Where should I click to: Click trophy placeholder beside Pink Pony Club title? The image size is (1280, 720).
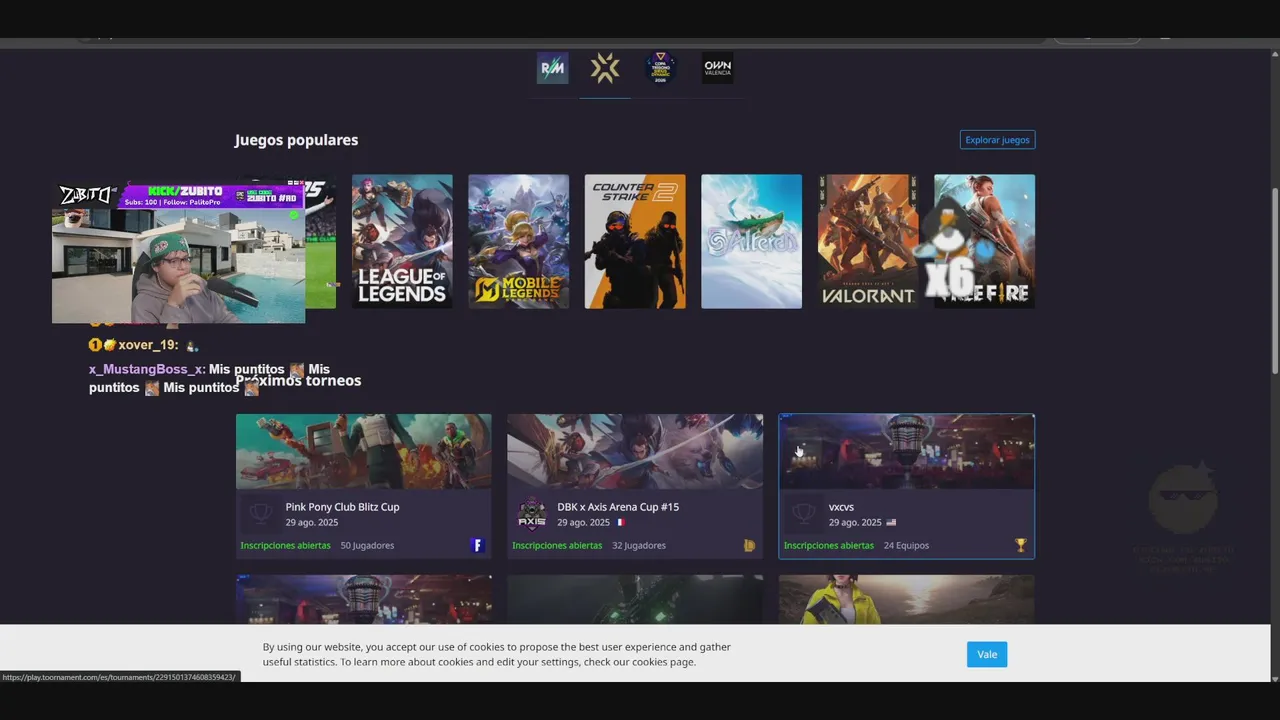pos(261,514)
